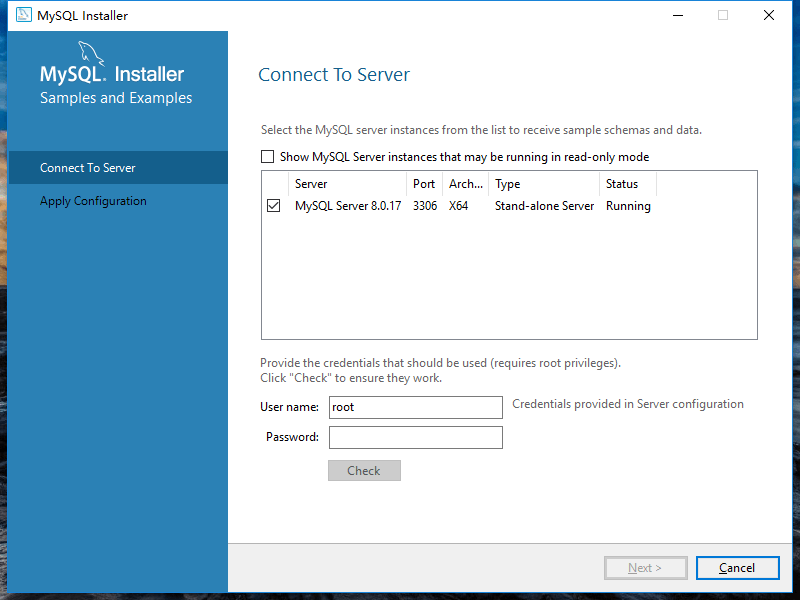800x600 pixels.
Task: Click the 3306 port value
Action: click(x=425, y=206)
